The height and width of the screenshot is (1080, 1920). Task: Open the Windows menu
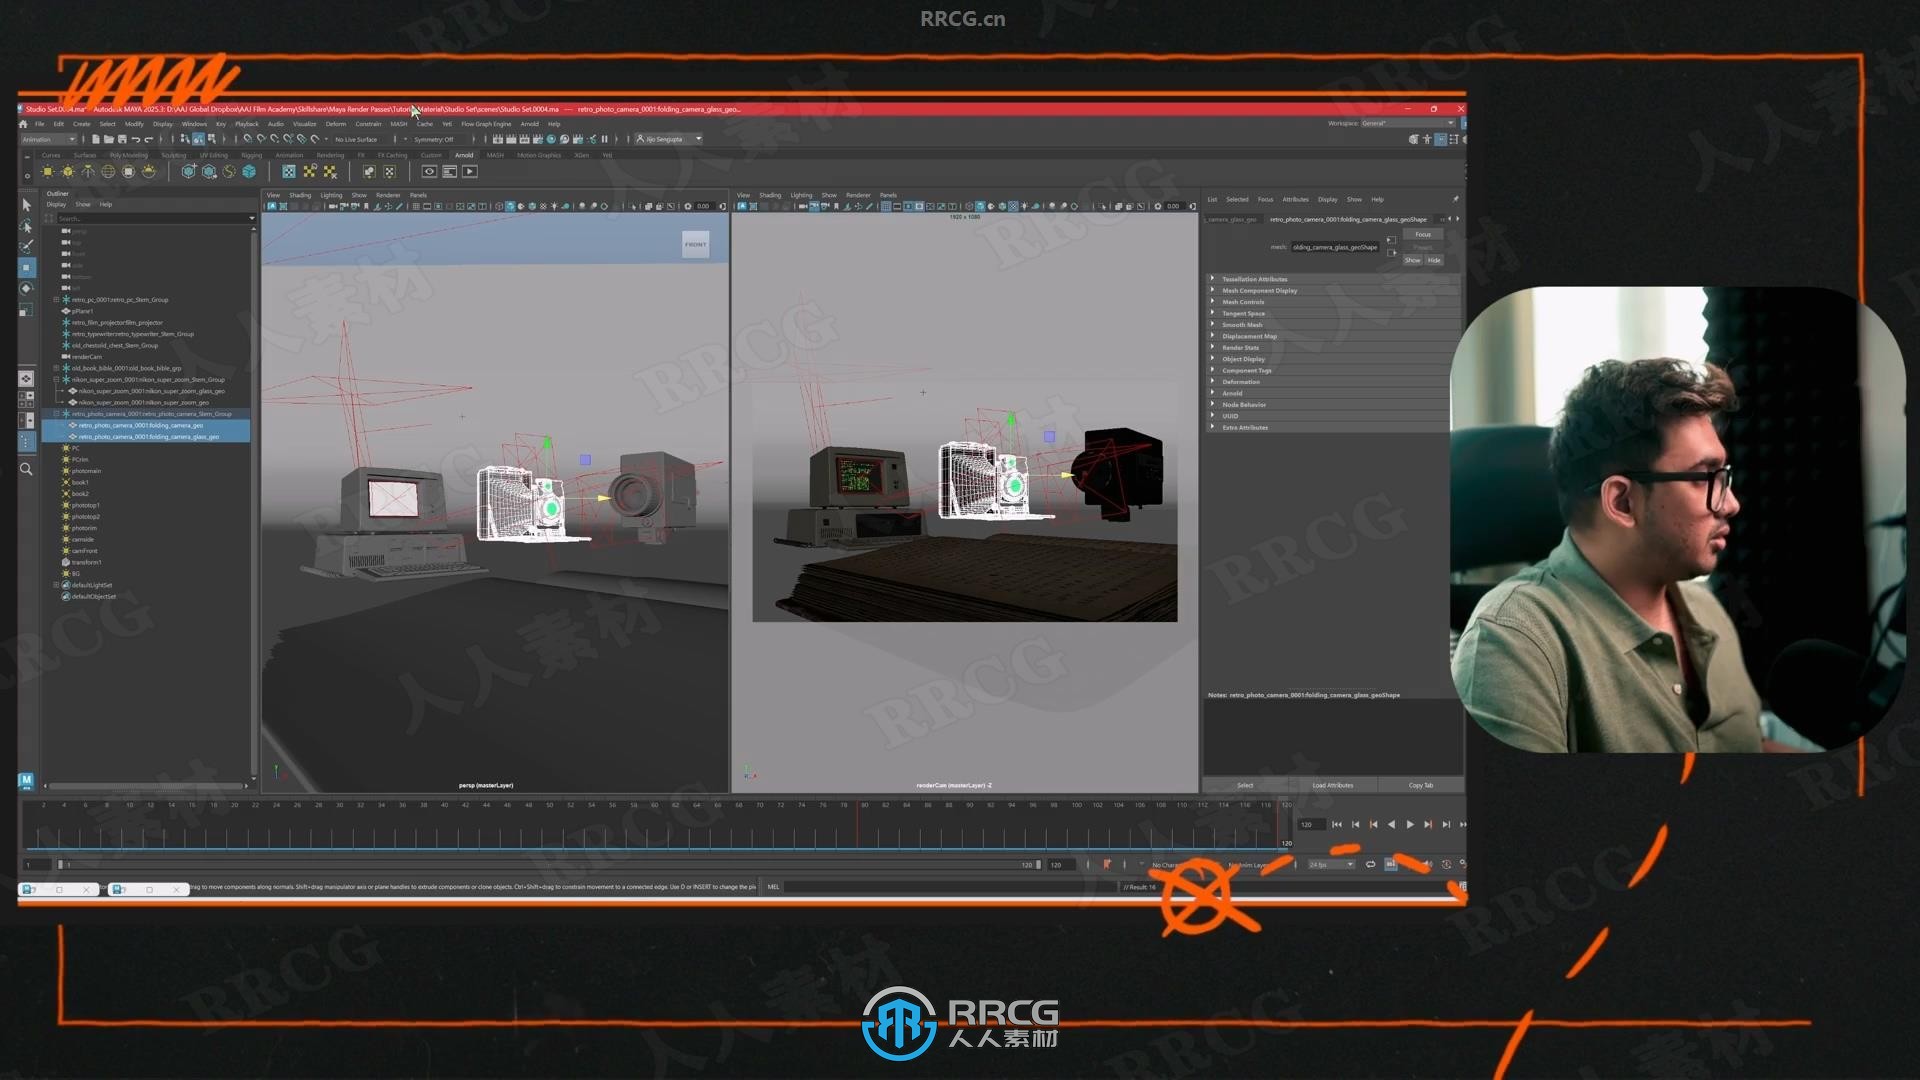click(194, 124)
